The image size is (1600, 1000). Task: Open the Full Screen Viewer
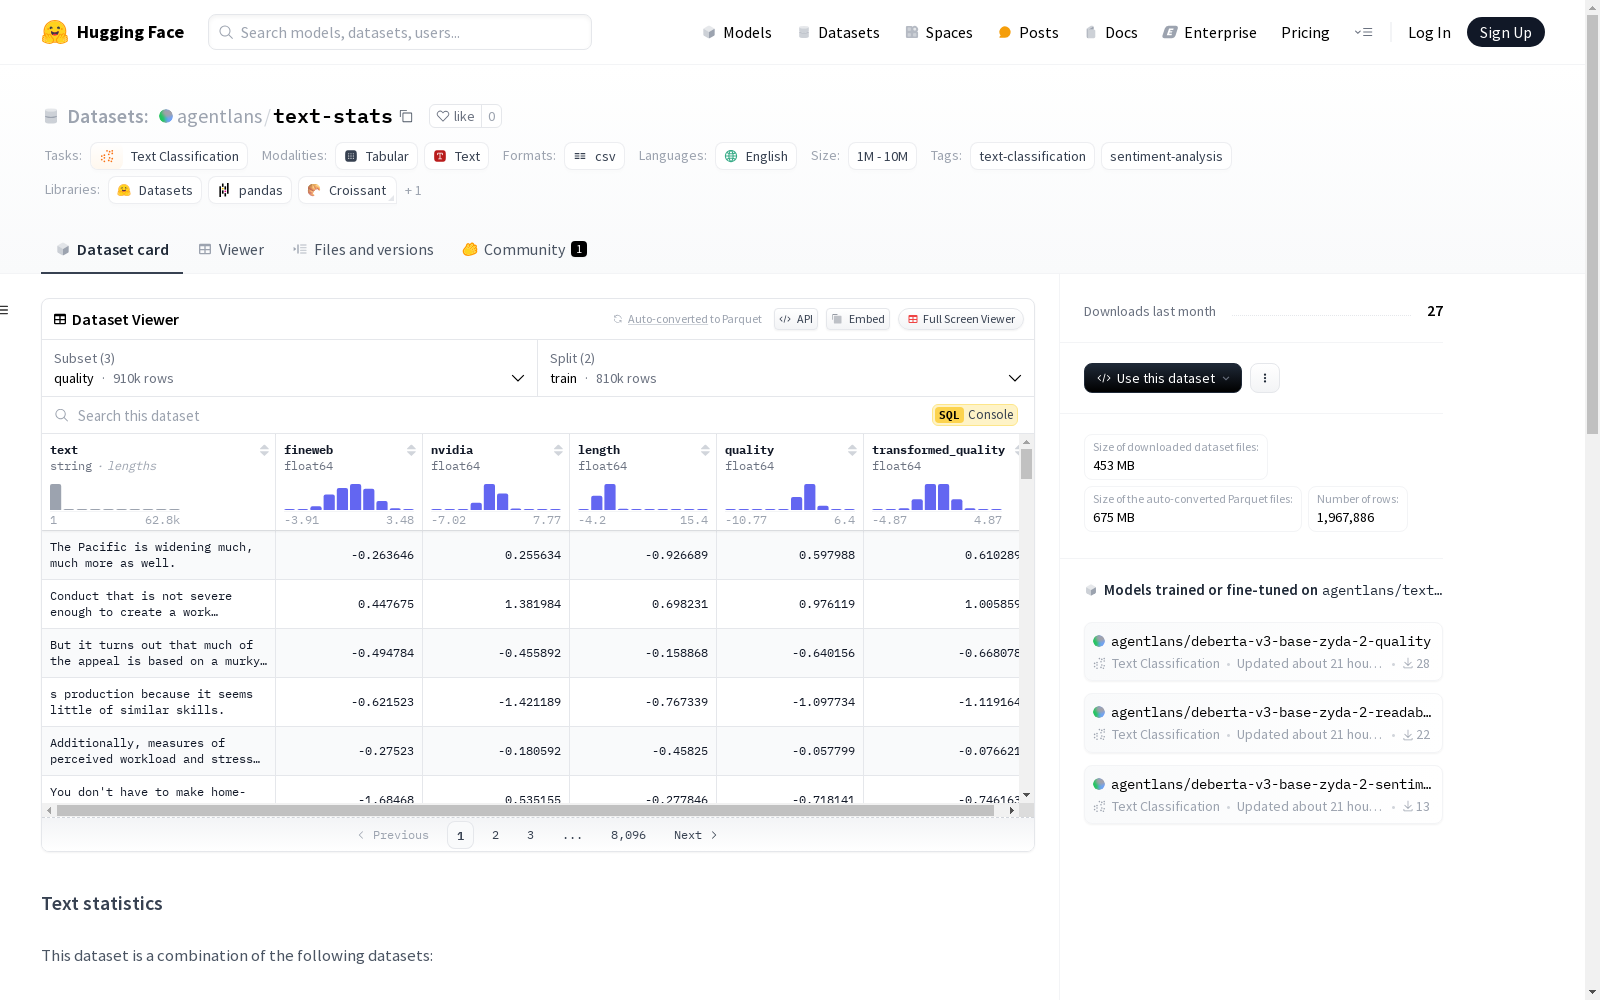pyautogui.click(x=961, y=319)
